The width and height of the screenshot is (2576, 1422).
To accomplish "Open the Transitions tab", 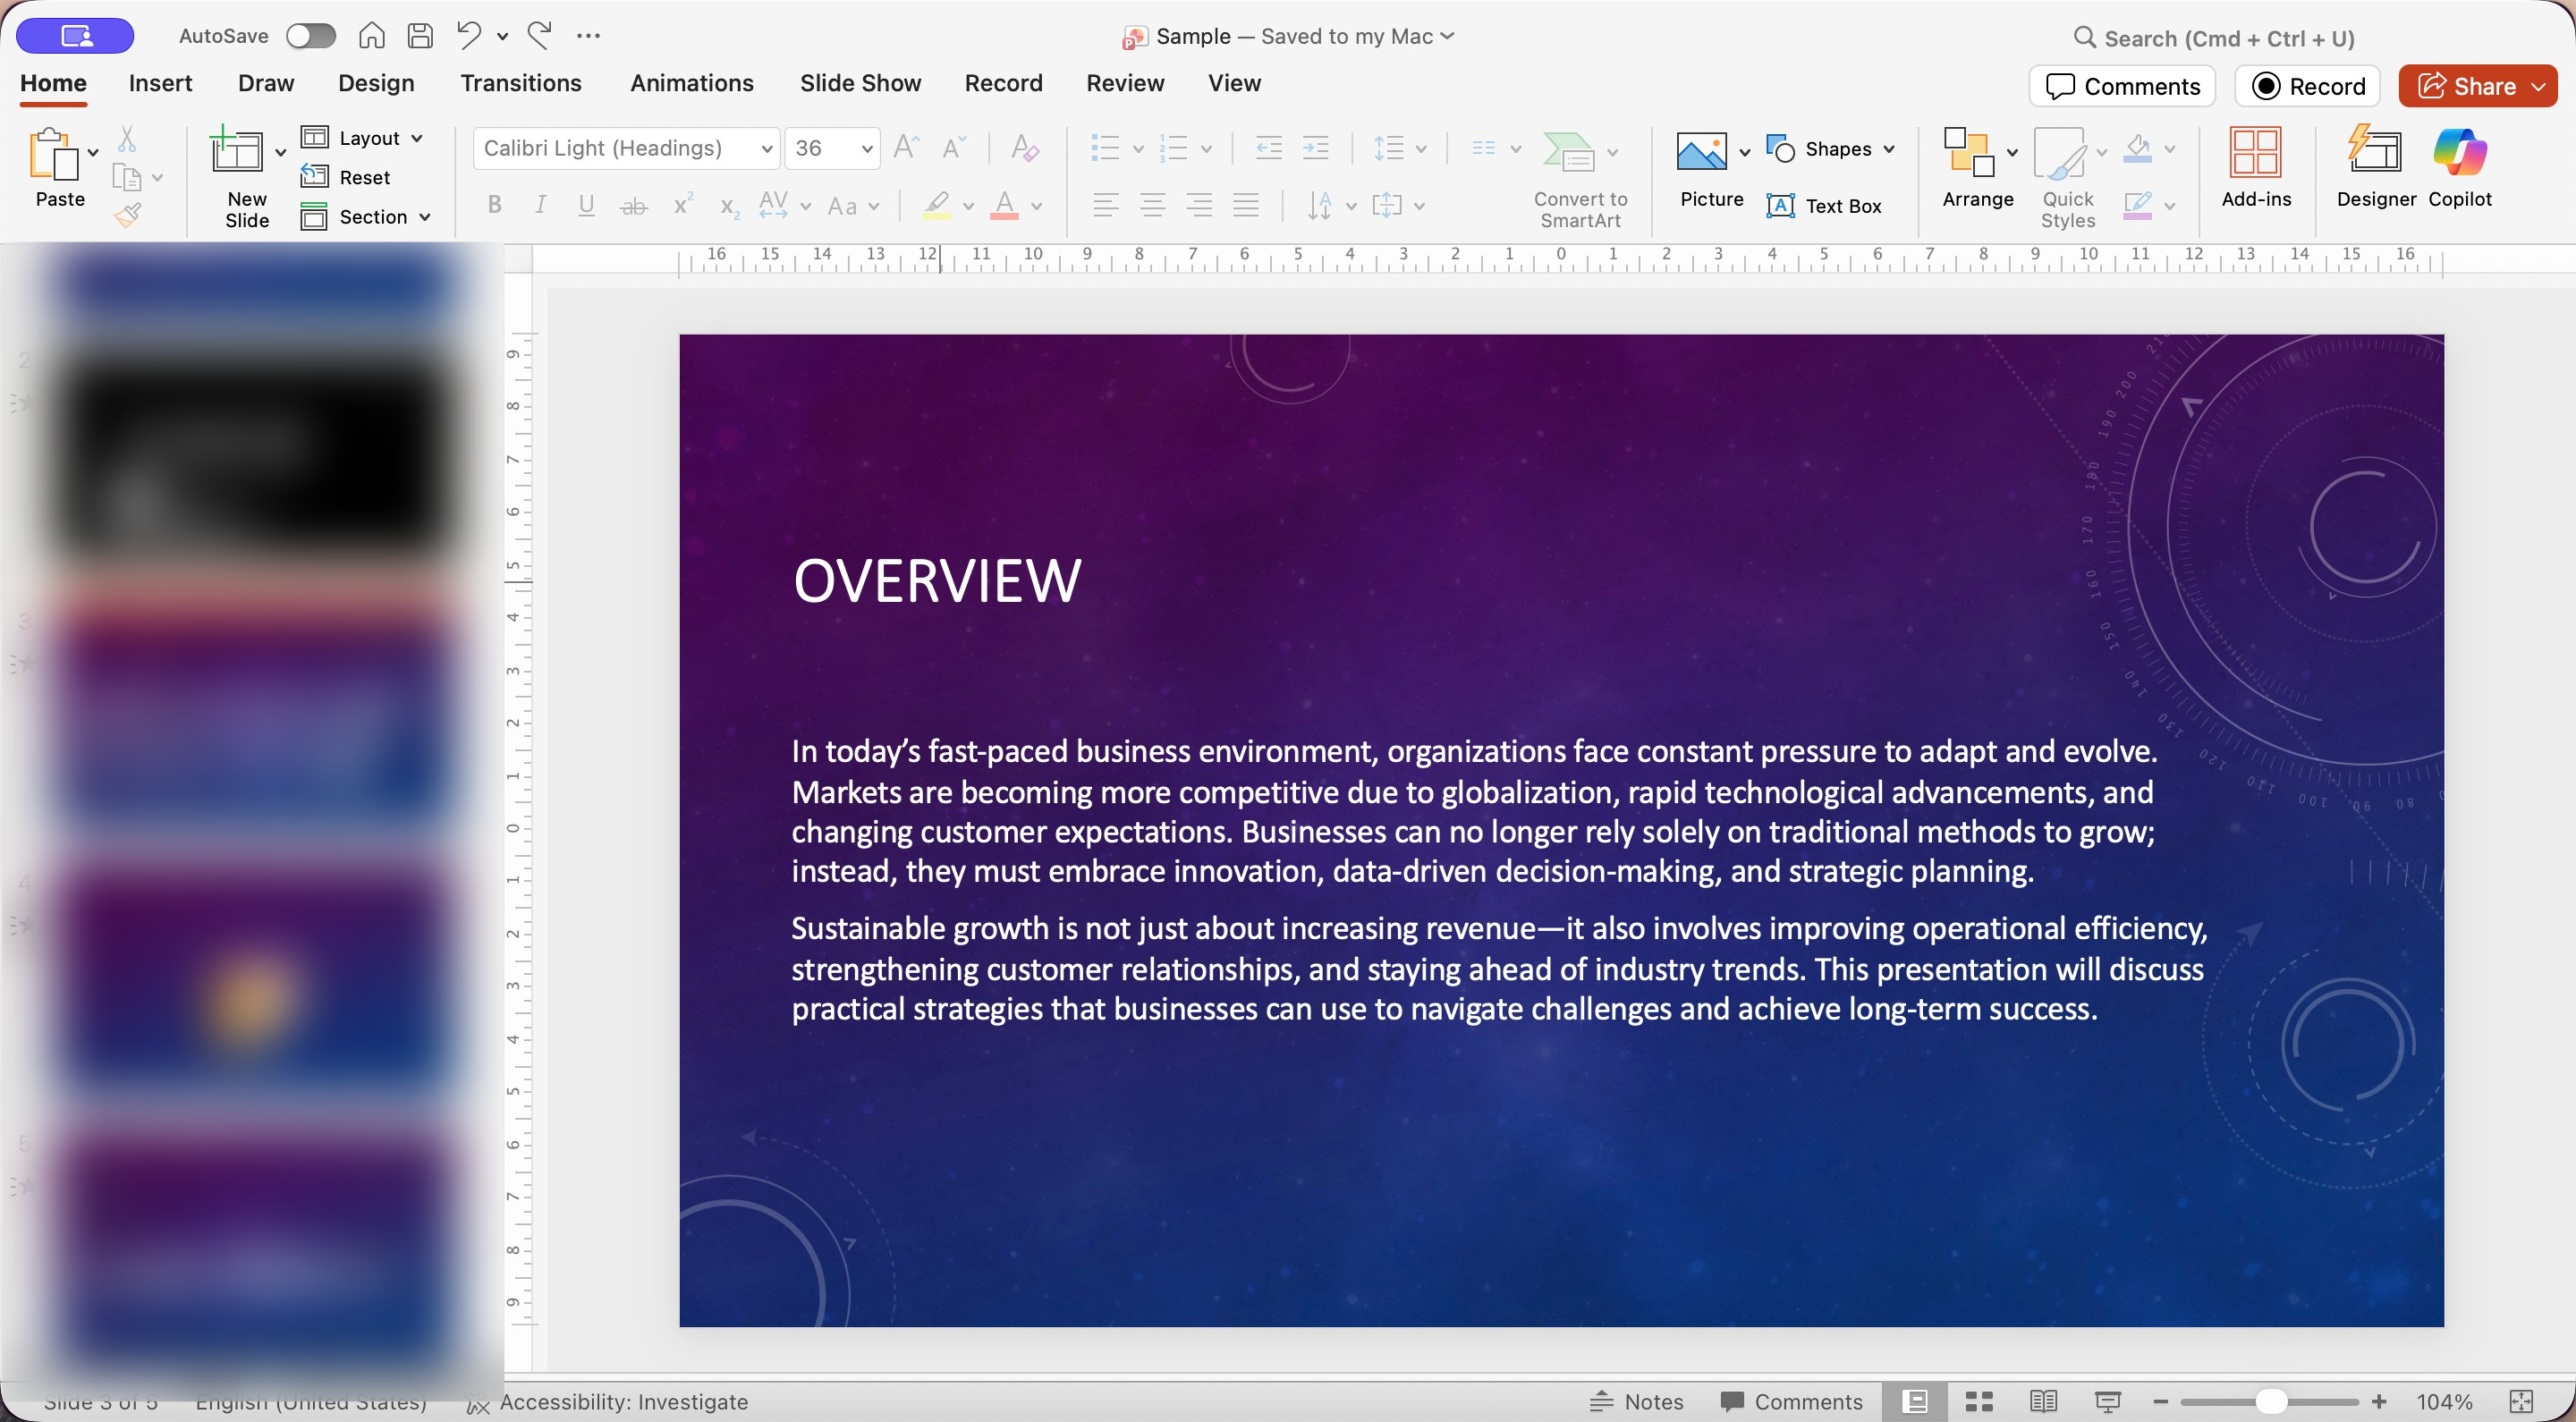I will 520,83.
